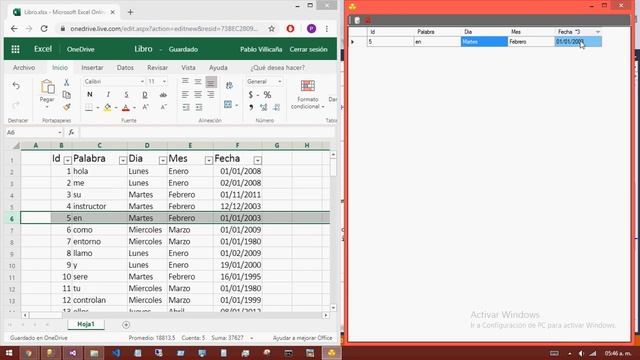Switch to the Datos ribbon tab
Screen dimensions: 640x360
[125, 68]
